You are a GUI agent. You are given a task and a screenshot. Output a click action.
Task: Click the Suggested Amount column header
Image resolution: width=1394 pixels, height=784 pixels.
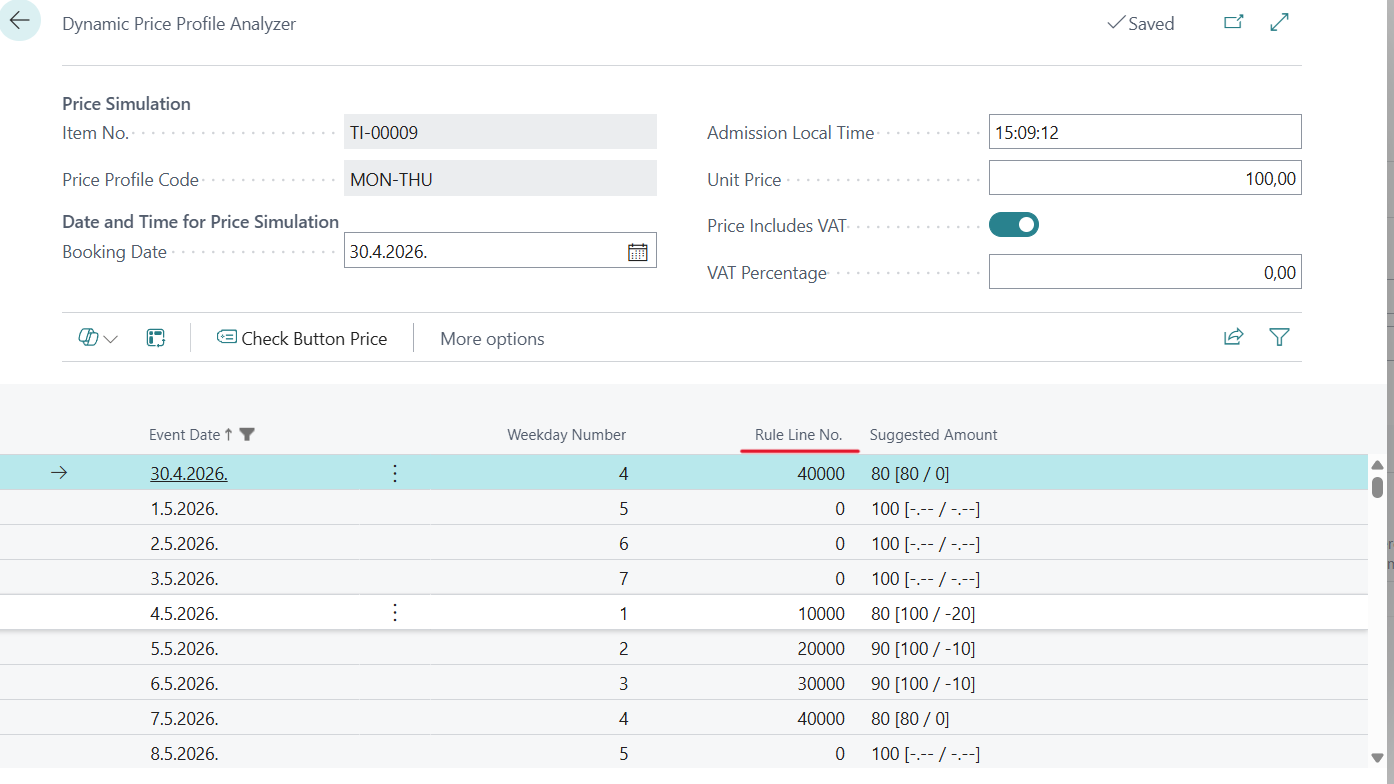[x=933, y=434]
